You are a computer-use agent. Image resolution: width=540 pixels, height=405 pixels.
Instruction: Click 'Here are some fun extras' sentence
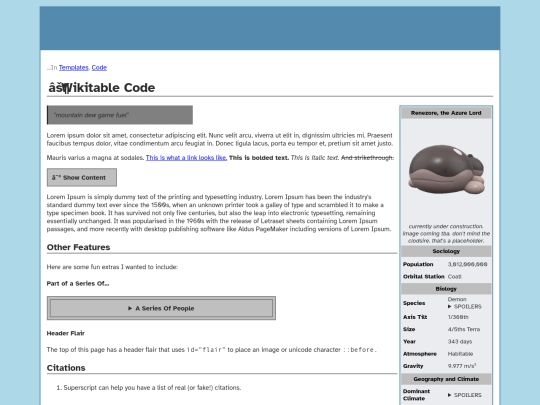pos(112,267)
